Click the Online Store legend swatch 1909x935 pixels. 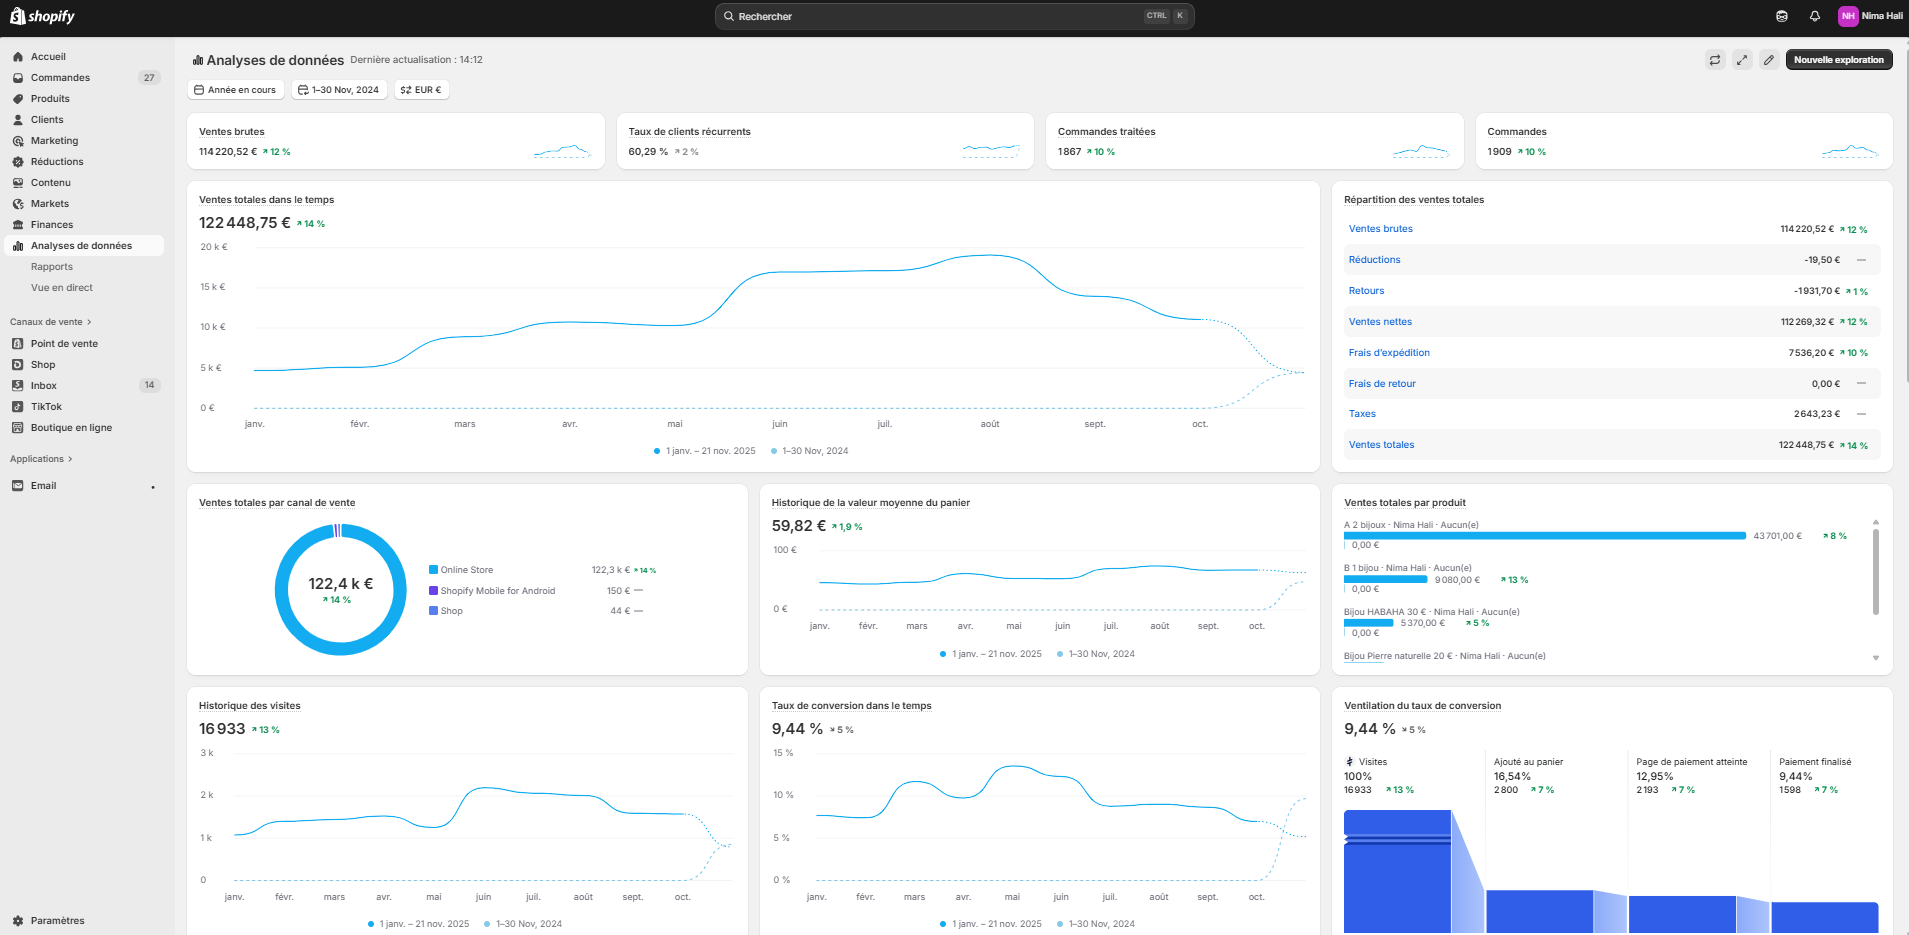pos(434,570)
